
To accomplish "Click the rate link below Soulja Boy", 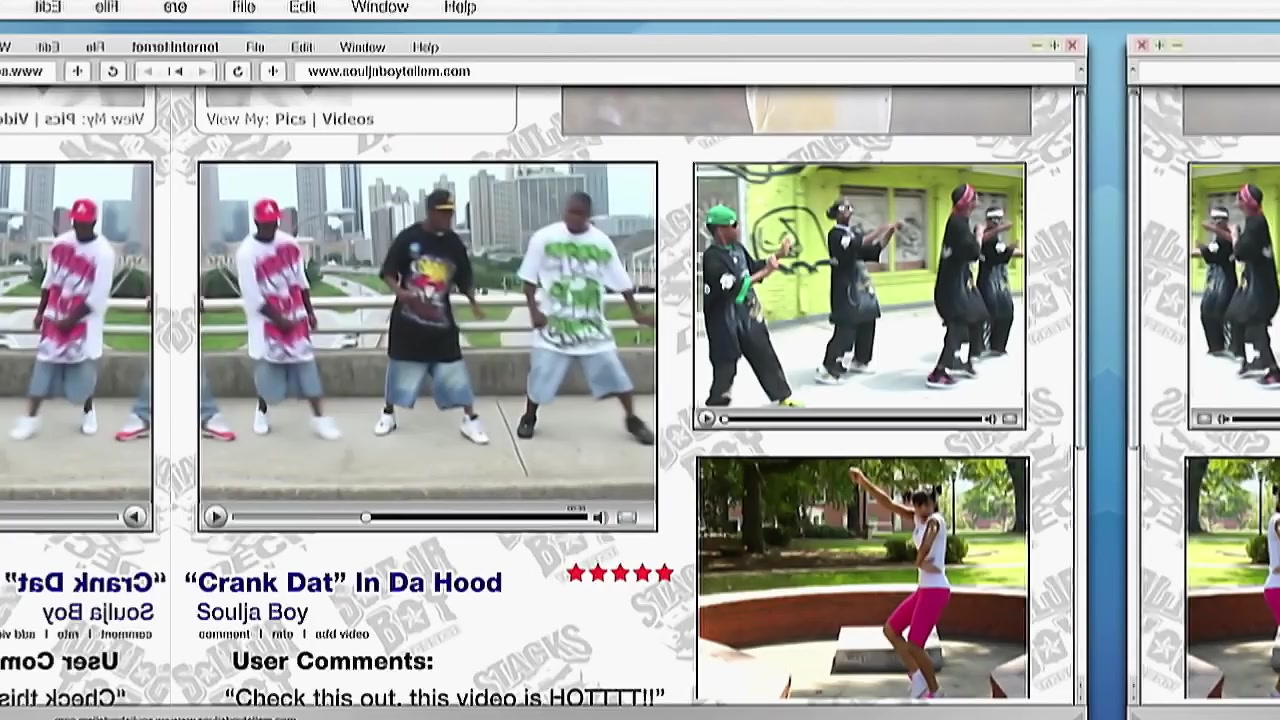I will coord(283,634).
